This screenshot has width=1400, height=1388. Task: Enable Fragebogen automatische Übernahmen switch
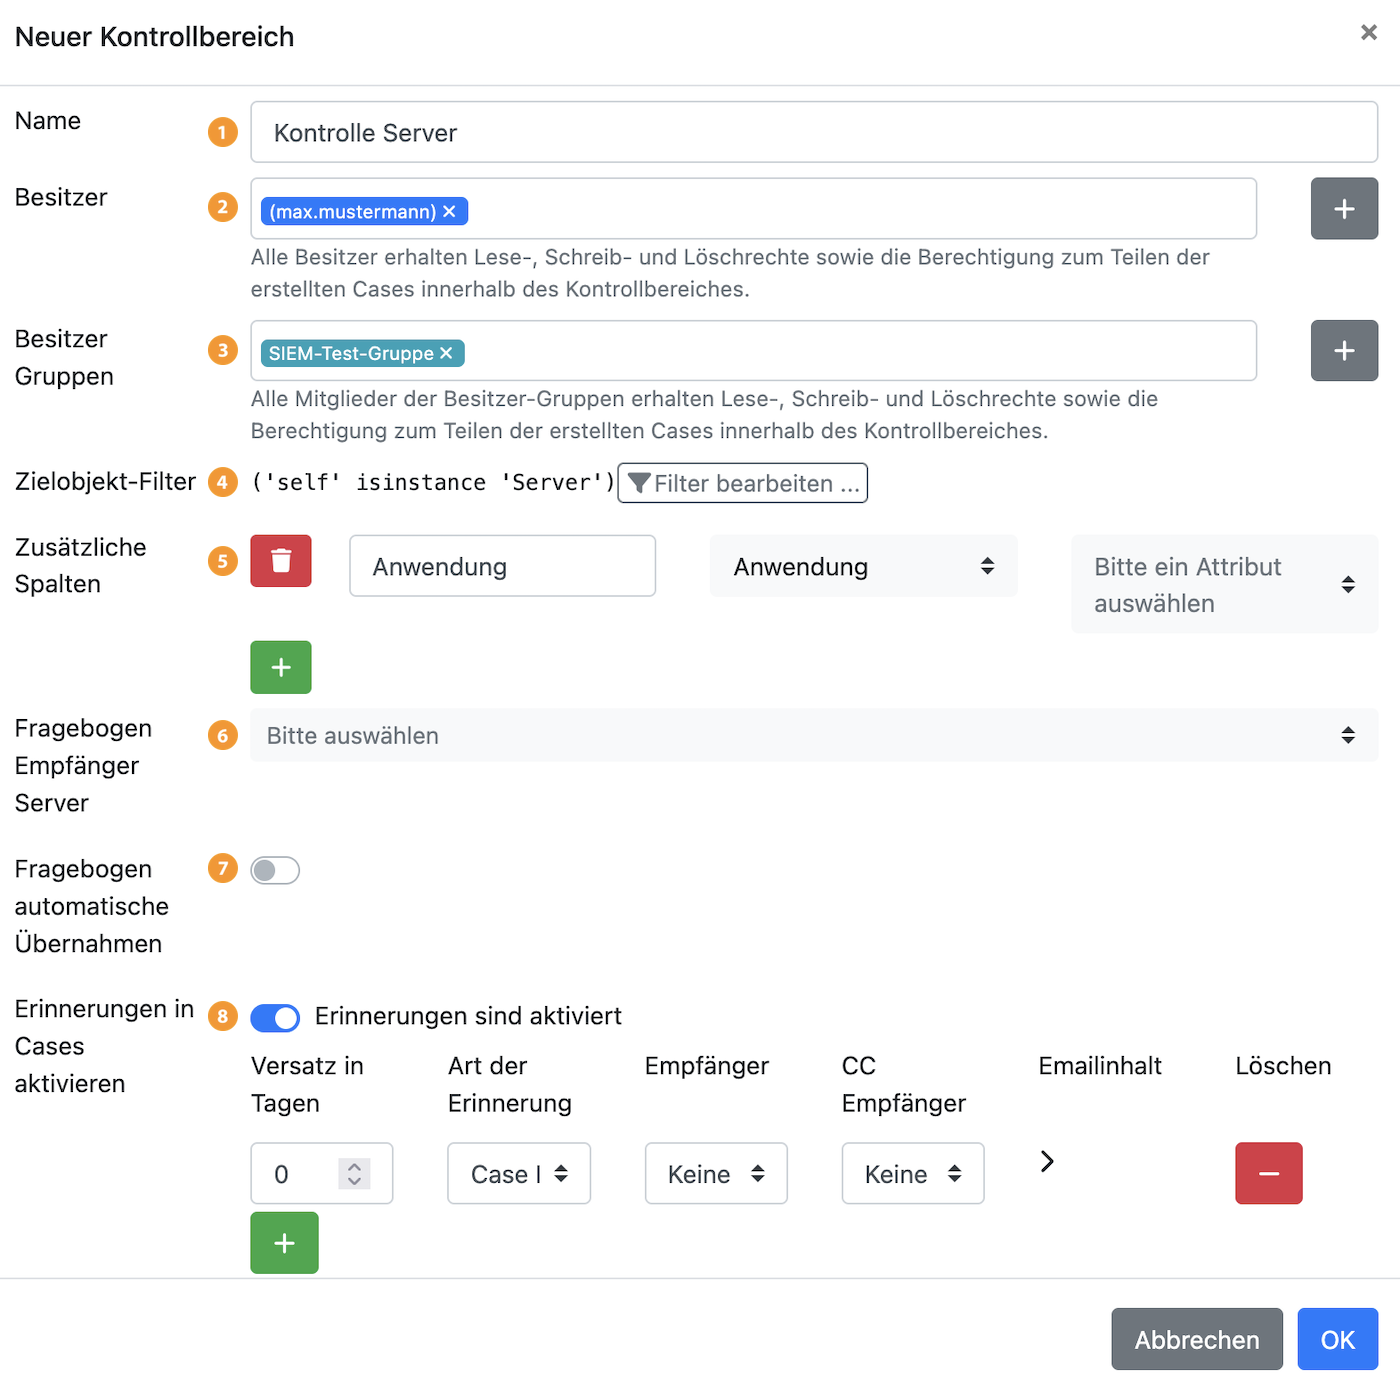[x=275, y=870]
